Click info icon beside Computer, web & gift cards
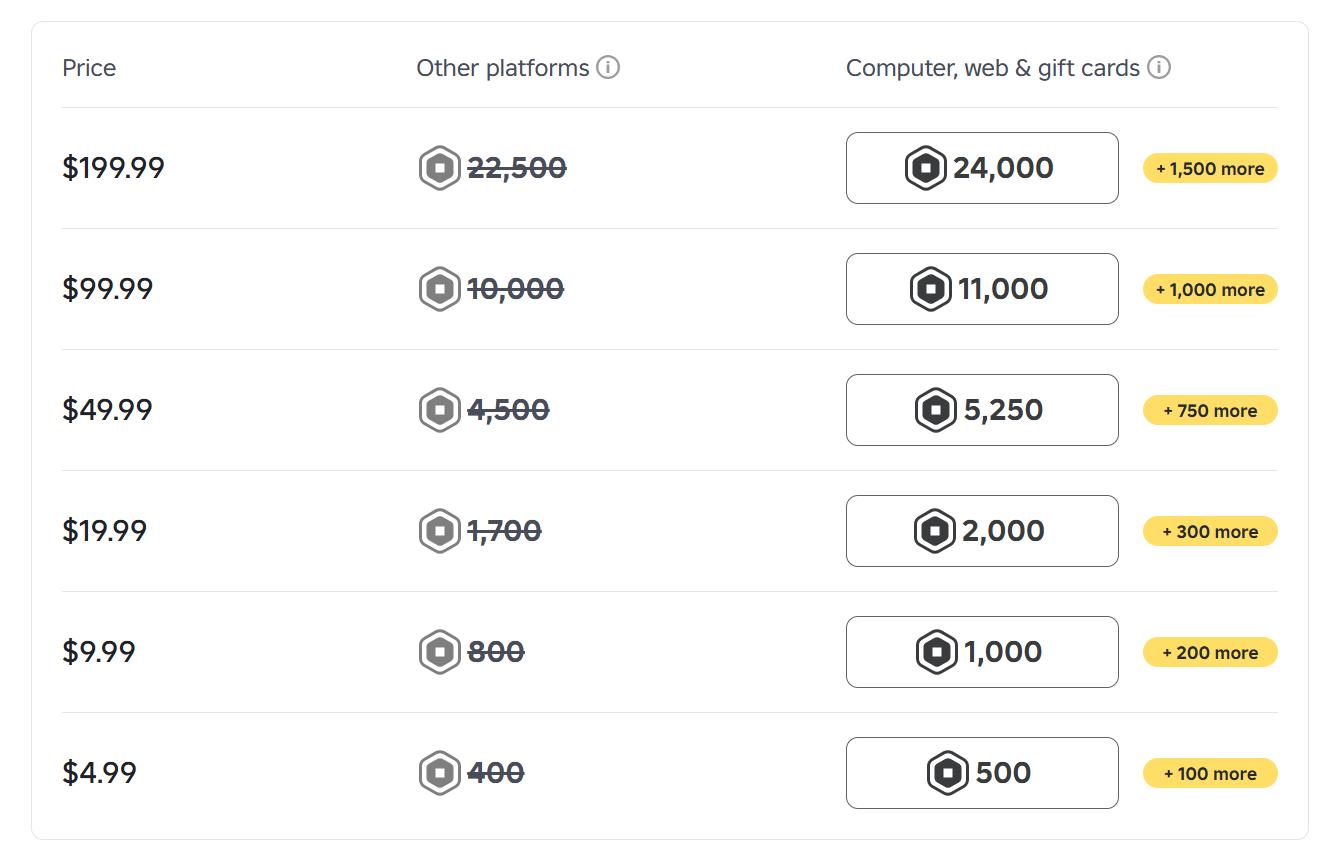The height and width of the screenshot is (855, 1329). (x=1159, y=68)
